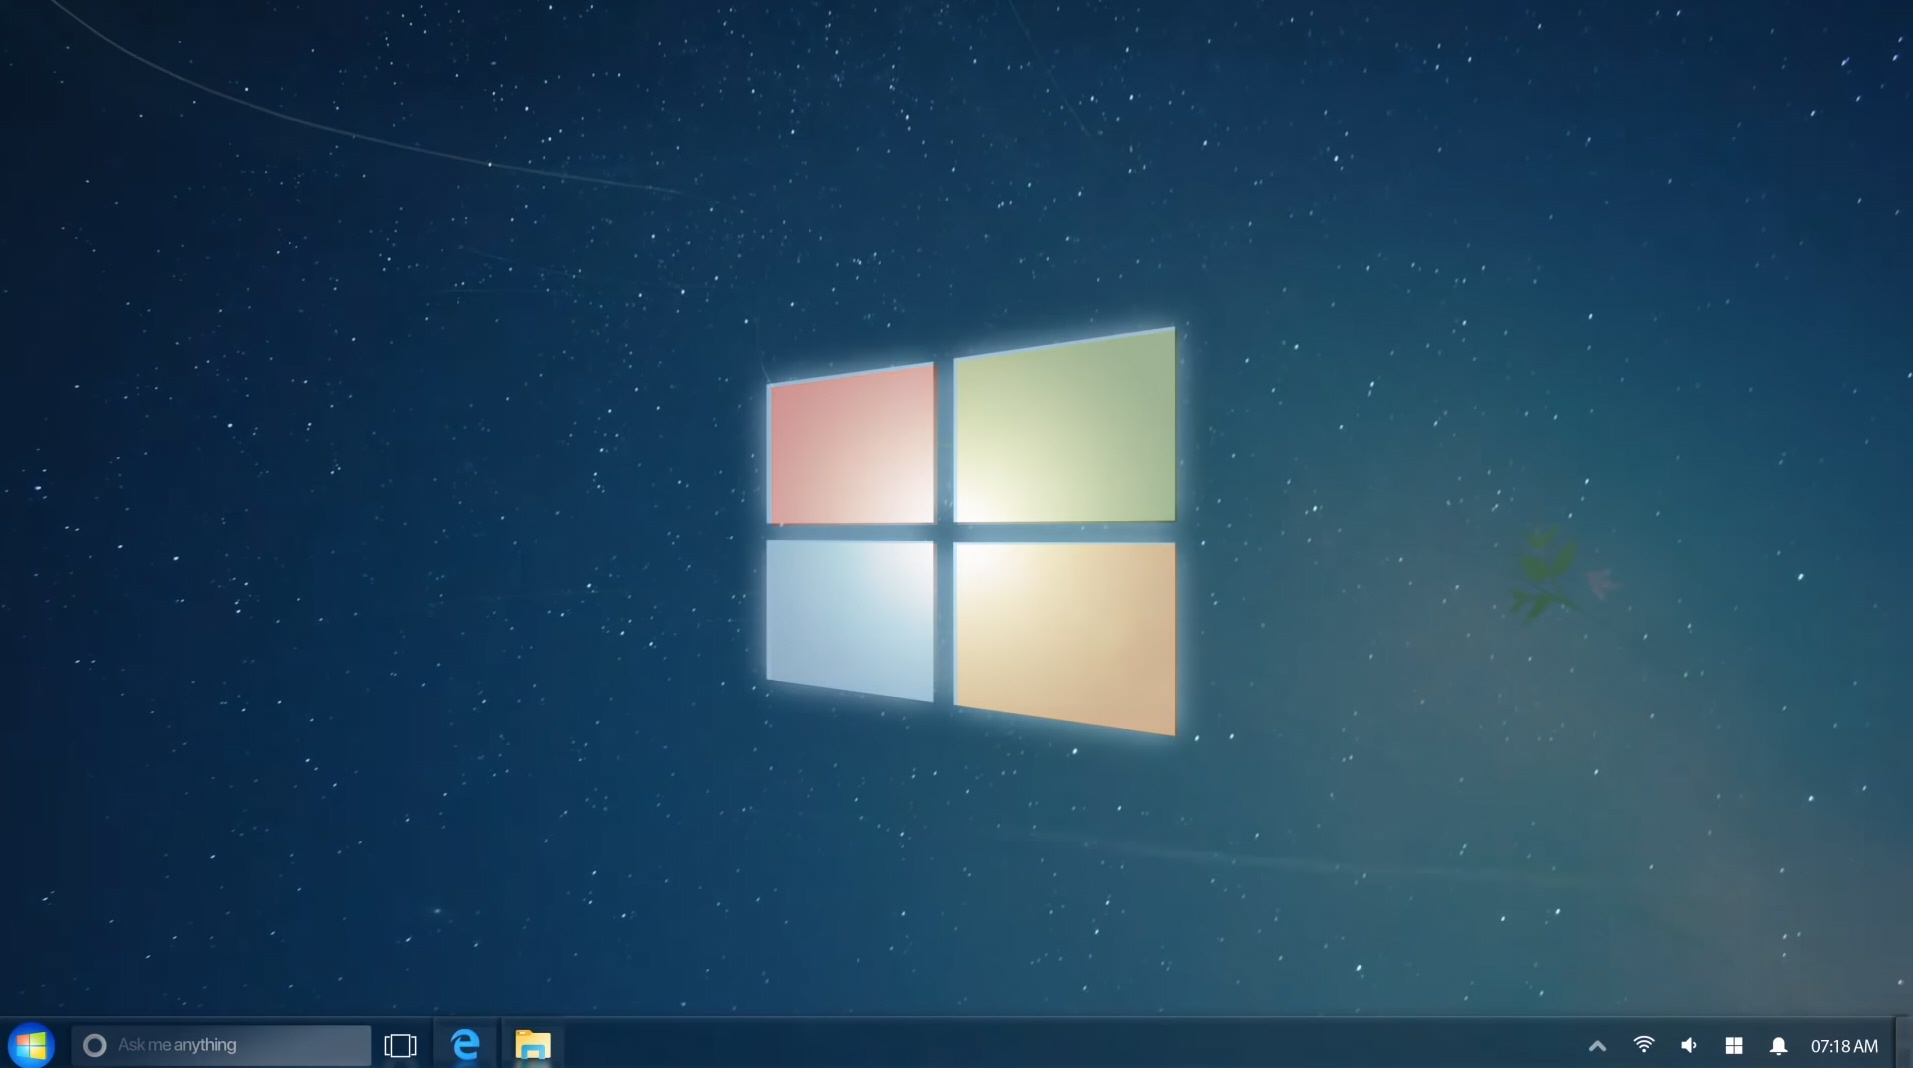1914x1068 pixels.
Task: Open Task View from the taskbar
Action: [x=400, y=1045]
